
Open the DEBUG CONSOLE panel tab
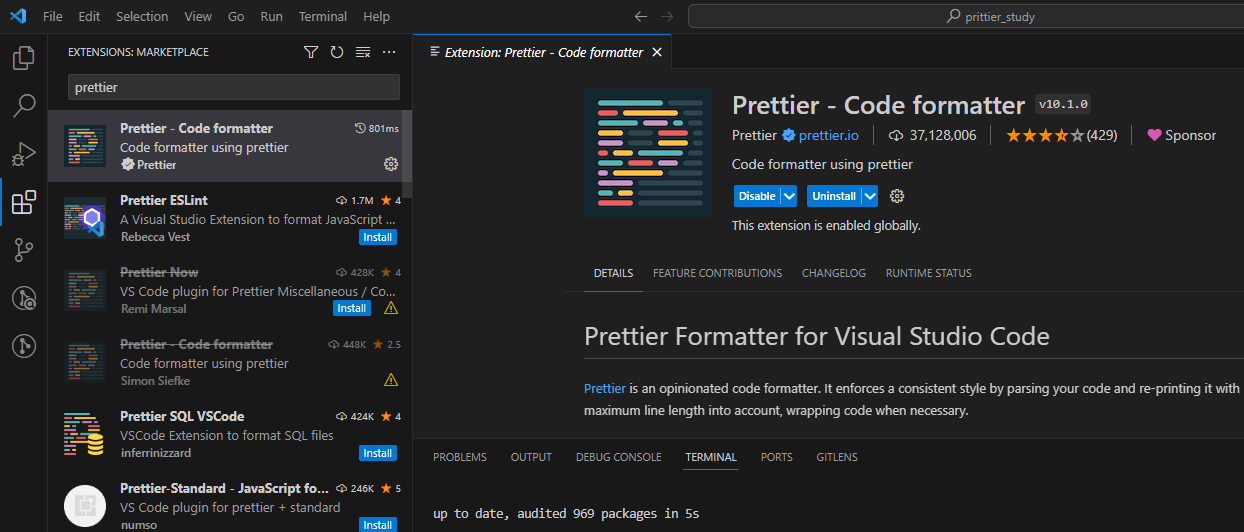(x=618, y=457)
